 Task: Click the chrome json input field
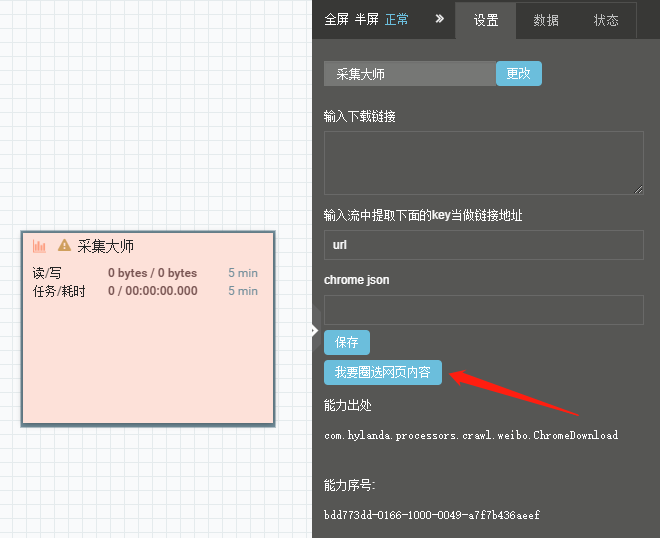(484, 310)
